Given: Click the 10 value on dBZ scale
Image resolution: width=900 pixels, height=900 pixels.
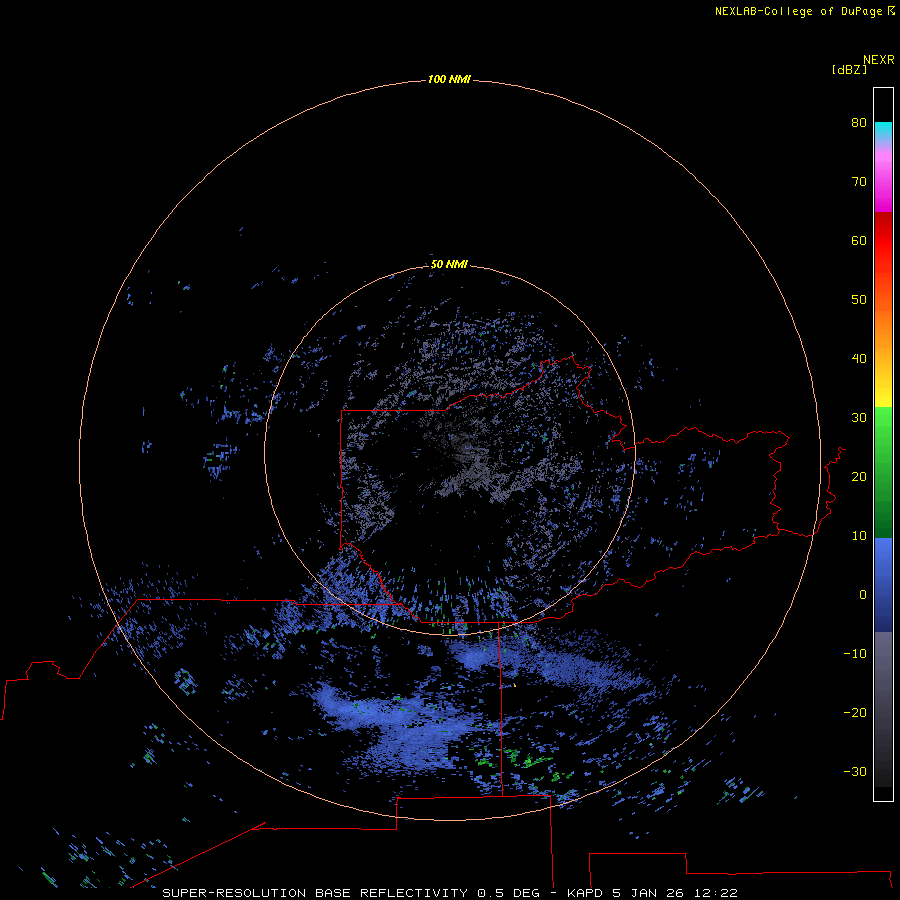Looking at the screenshot, I should (859, 536).
